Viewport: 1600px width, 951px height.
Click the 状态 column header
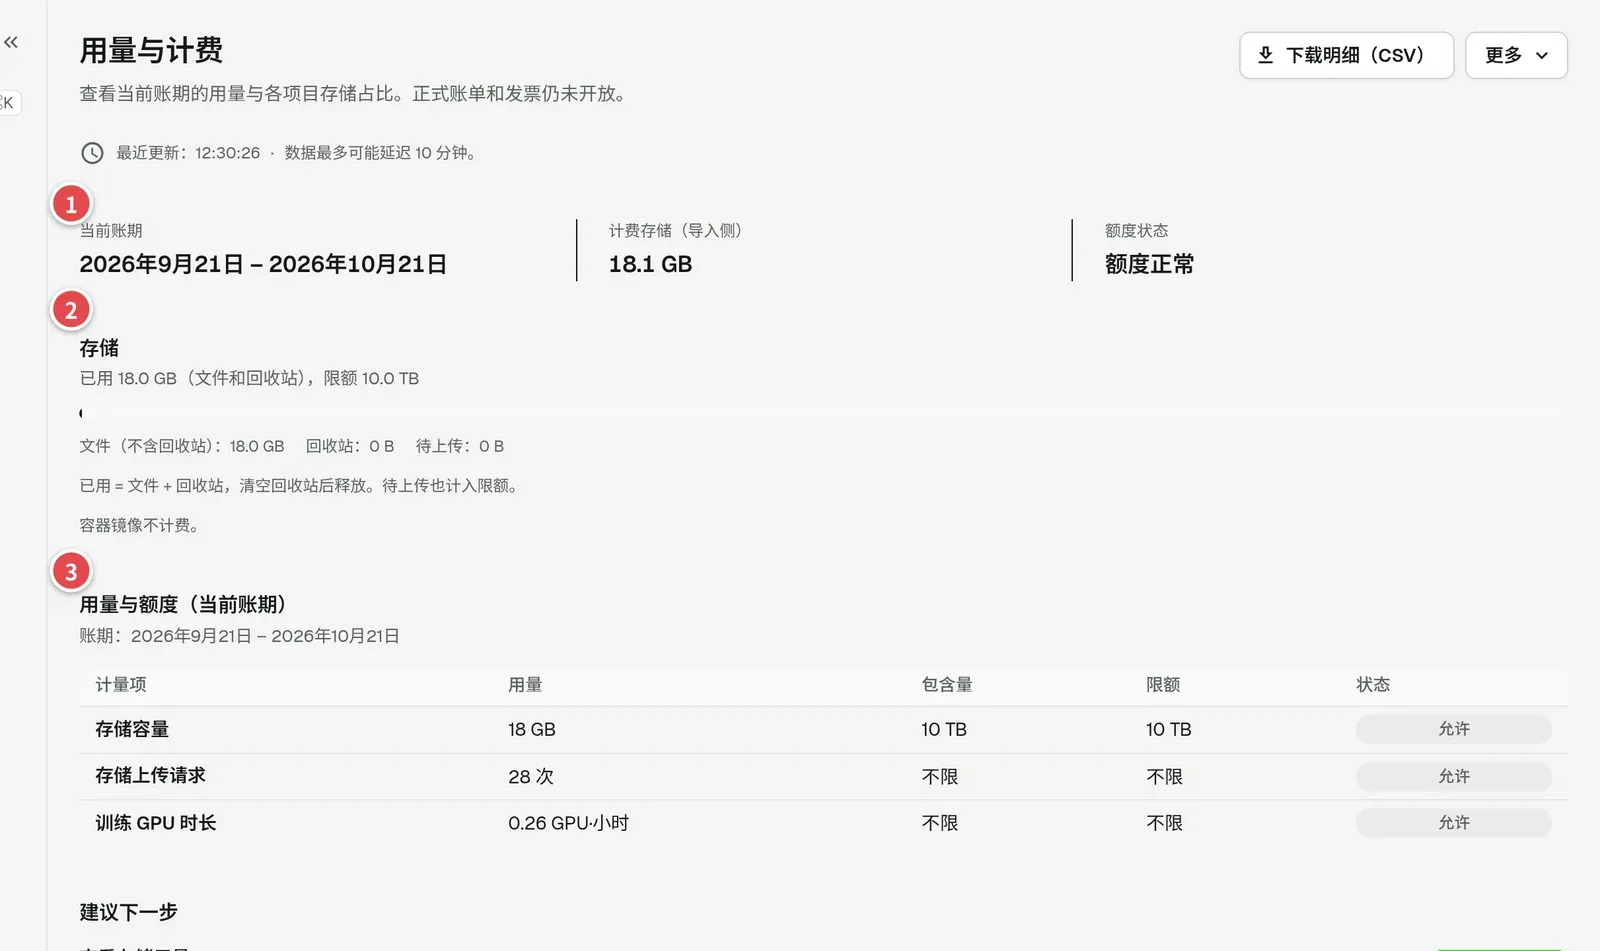tap(1373, 685)
